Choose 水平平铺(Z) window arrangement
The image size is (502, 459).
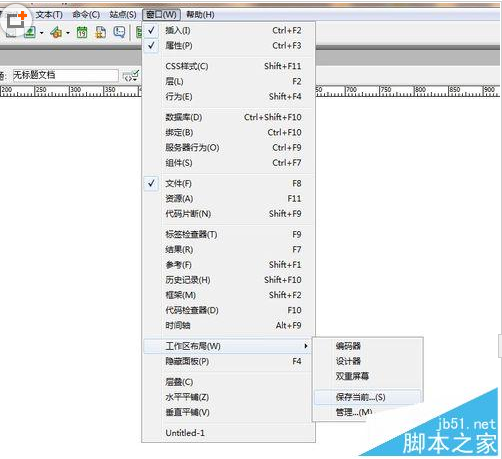click(x=229, y=397)
